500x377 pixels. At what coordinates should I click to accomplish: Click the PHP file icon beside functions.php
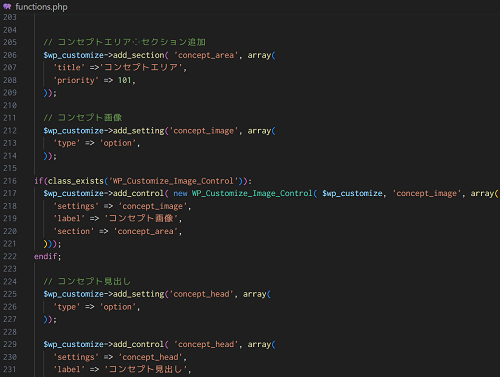pos(7,6)
